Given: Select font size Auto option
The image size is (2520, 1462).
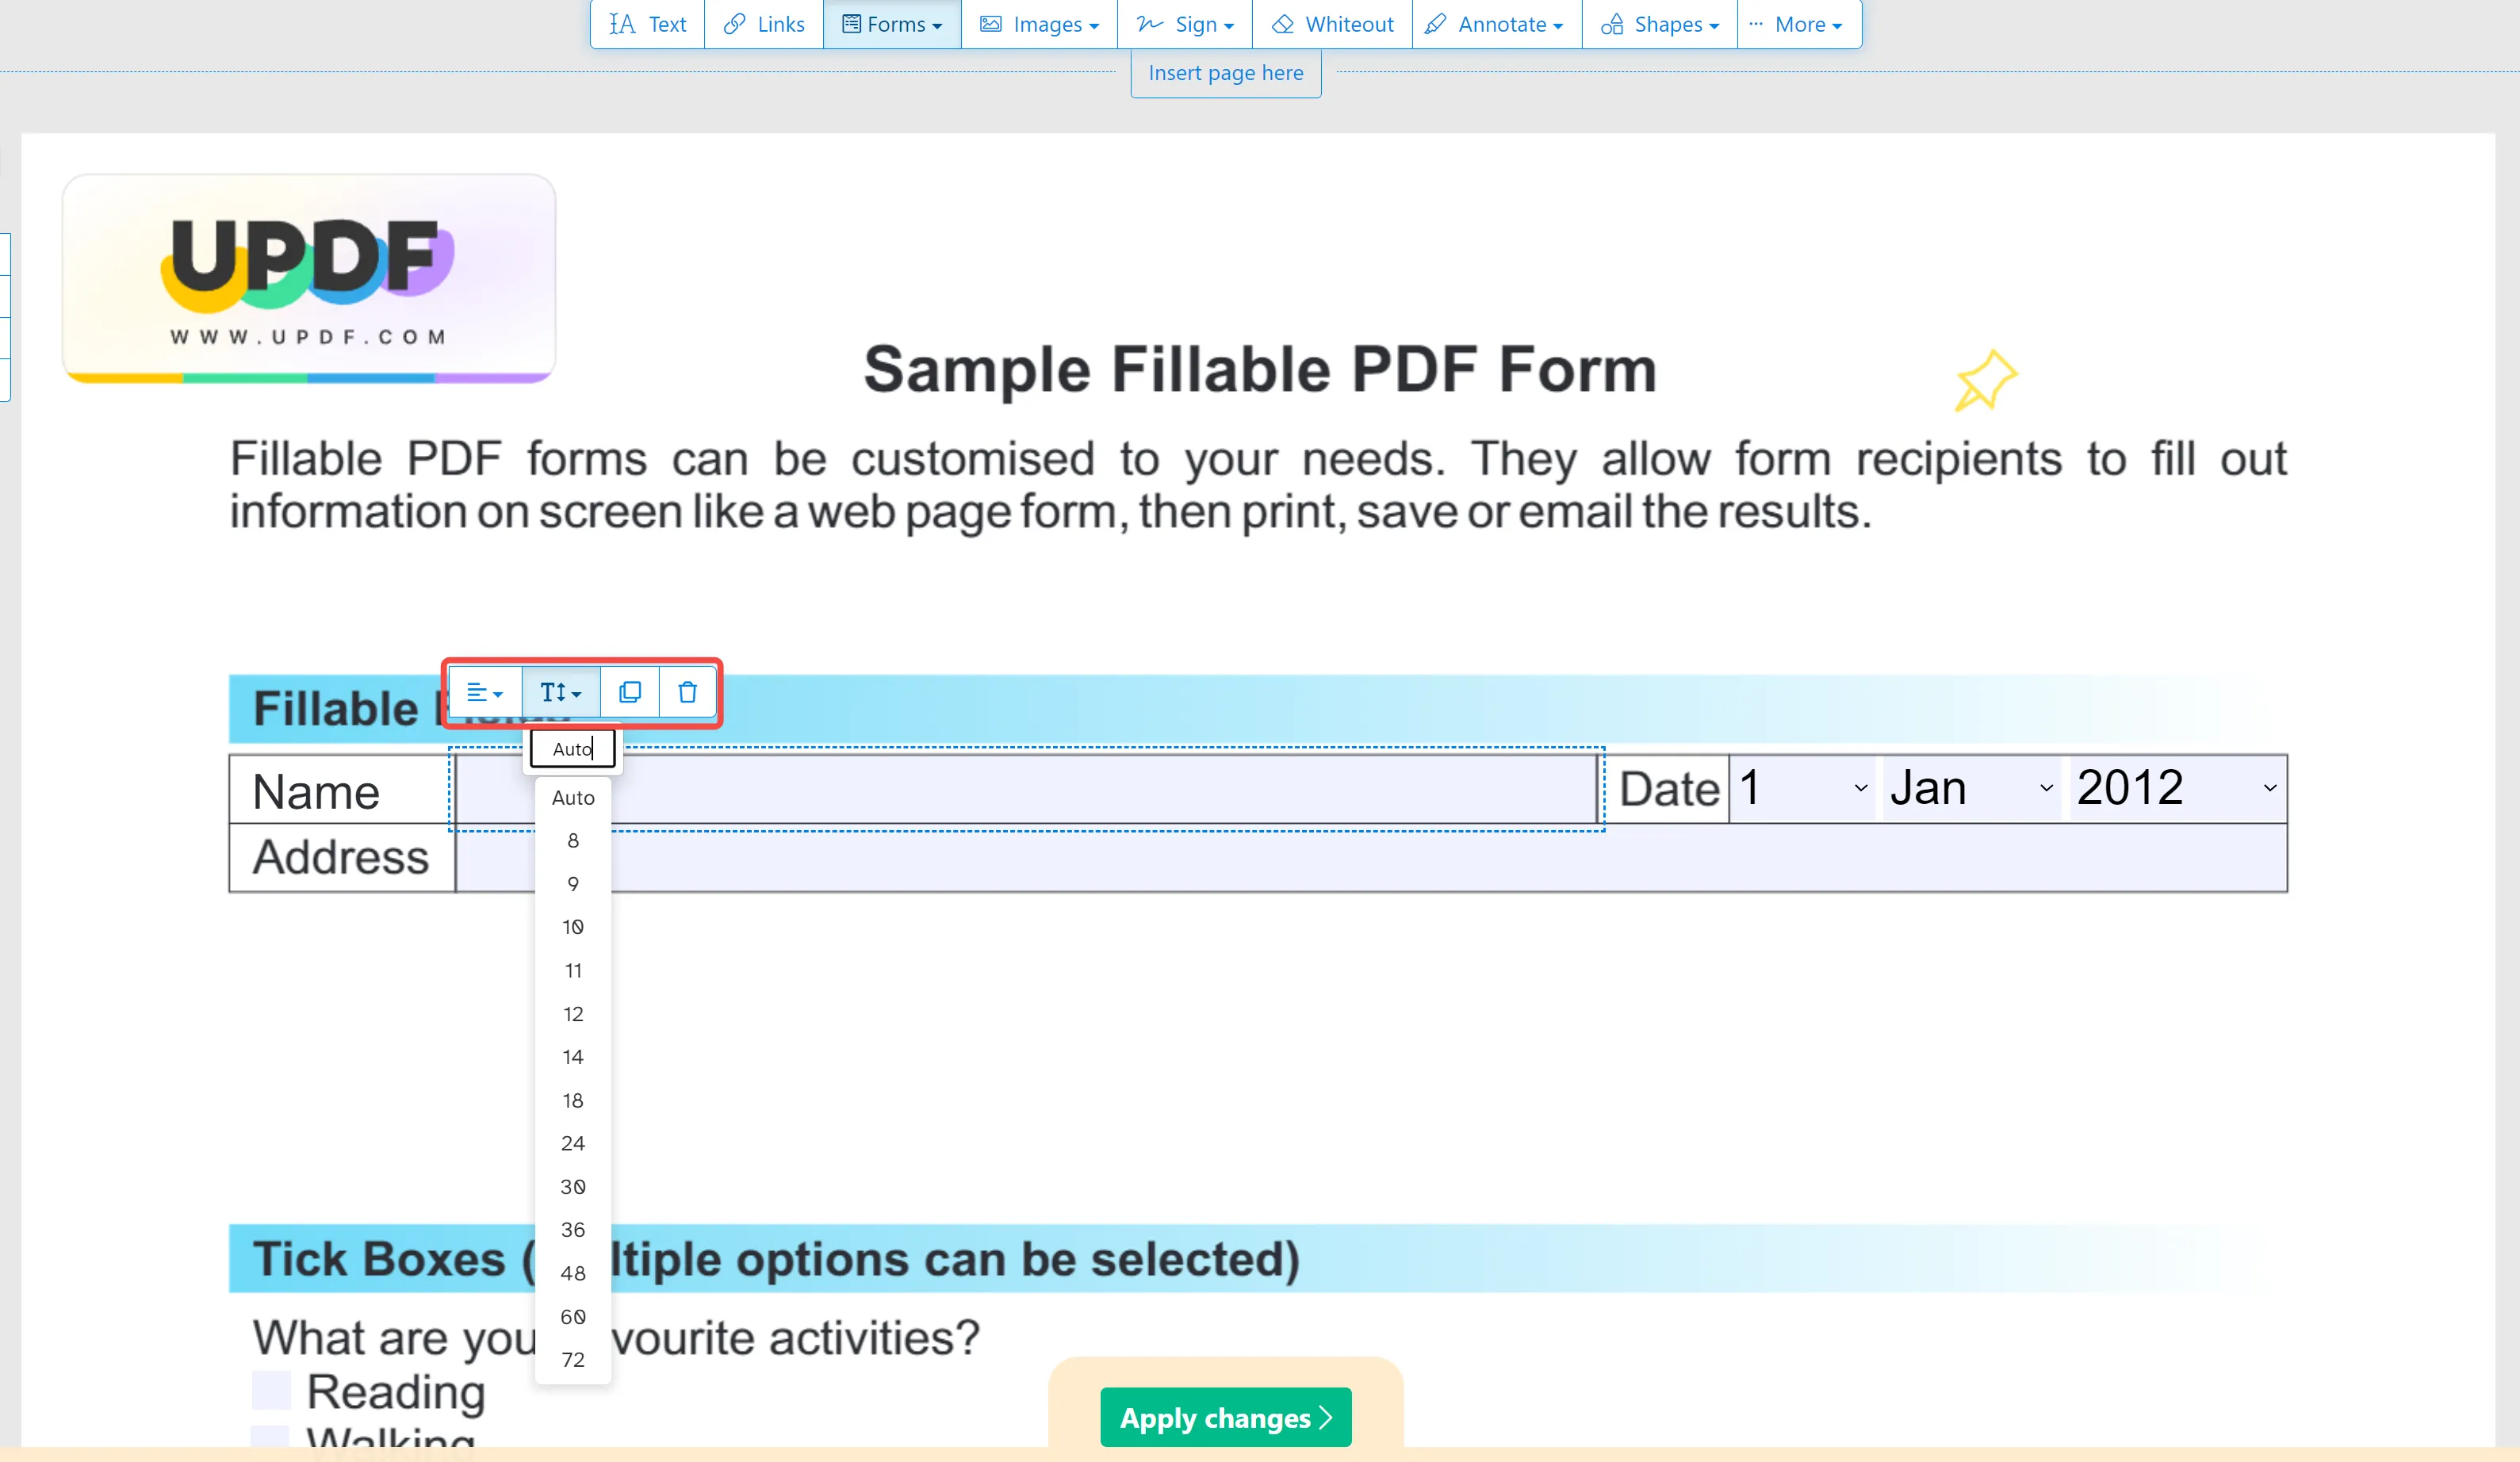Looking at the screenshot, I should click(x=571, y=797).
